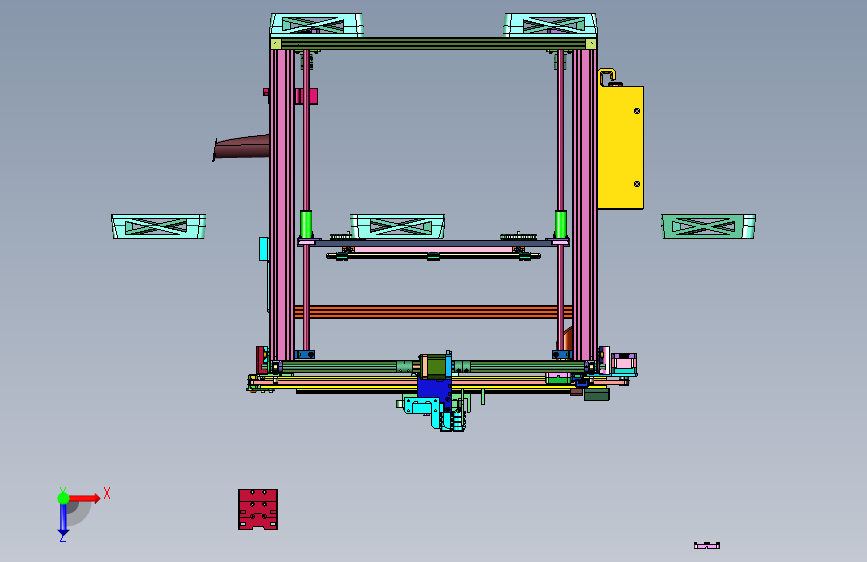Image resolution: width=867 pixels, height=562 pixels.
Task: Select the pink stepper motor at lower right
Action: click(624, 364)
